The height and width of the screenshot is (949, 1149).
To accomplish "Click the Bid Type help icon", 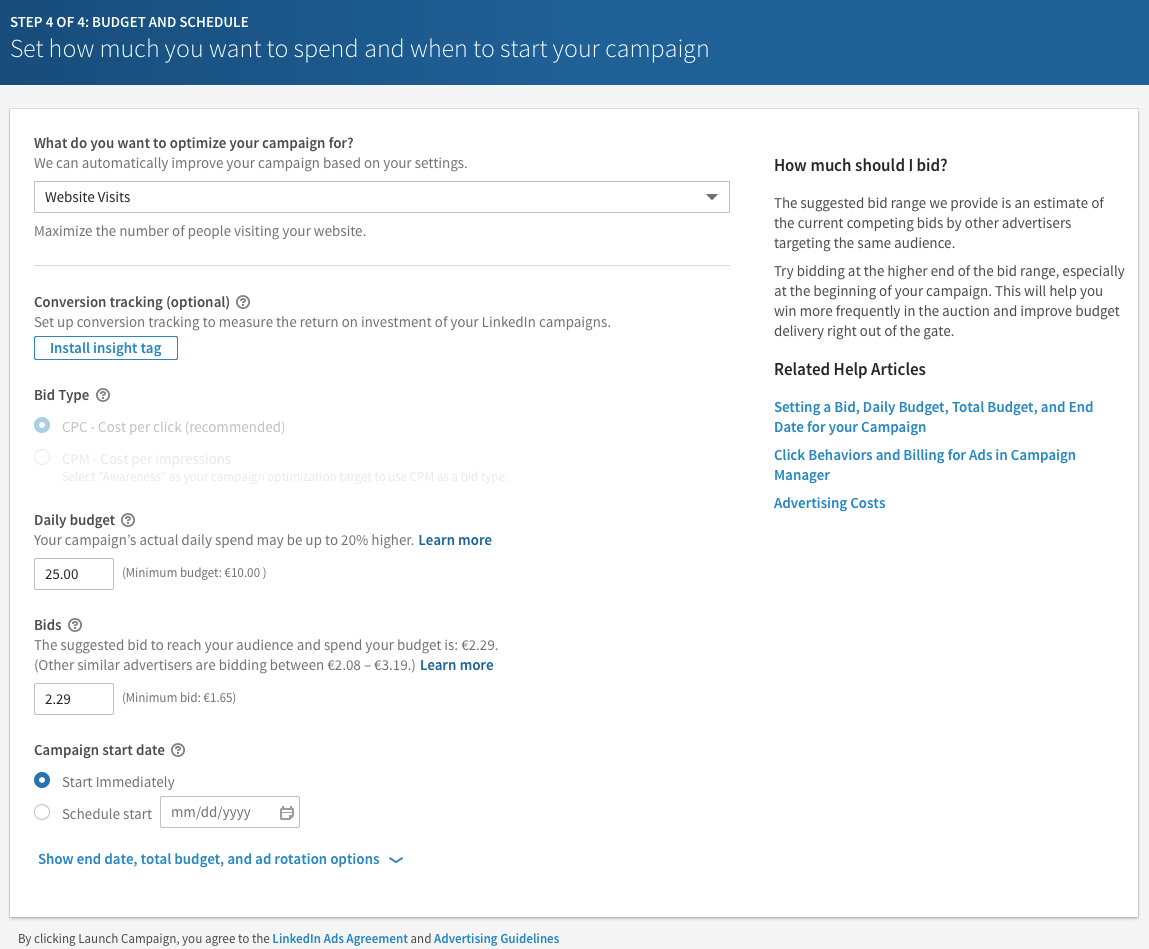I will click(103, 395).
